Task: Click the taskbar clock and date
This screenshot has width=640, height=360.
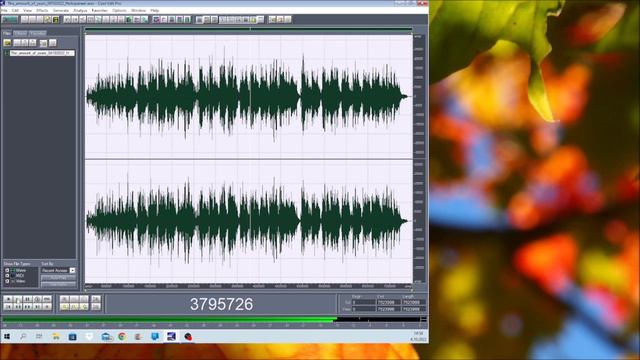Action: point(418,337)
